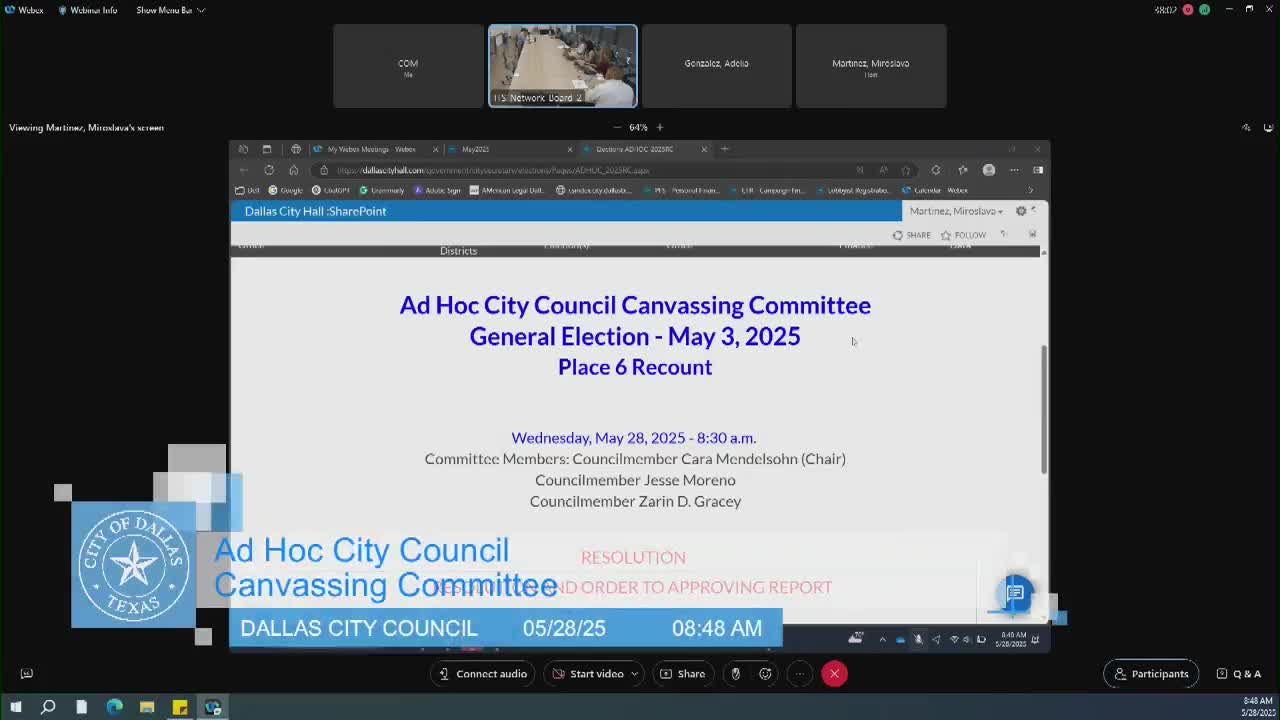Open the reactions emoji icon

pos(766,674)
